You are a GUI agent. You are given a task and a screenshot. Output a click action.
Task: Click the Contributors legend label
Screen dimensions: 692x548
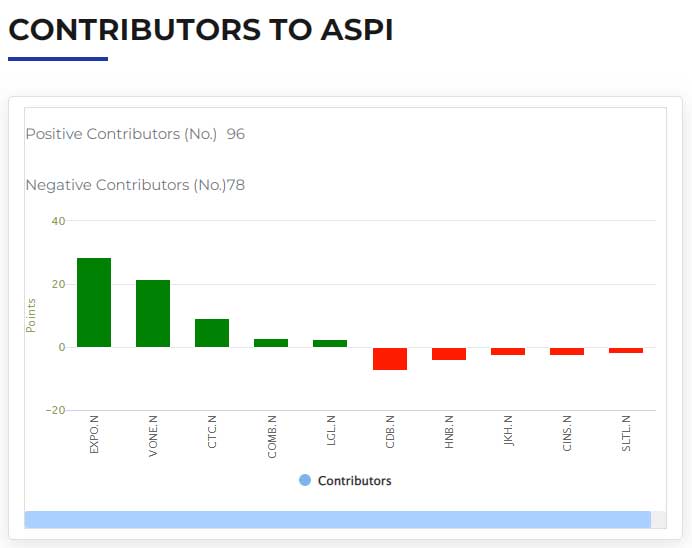point(354,480)
